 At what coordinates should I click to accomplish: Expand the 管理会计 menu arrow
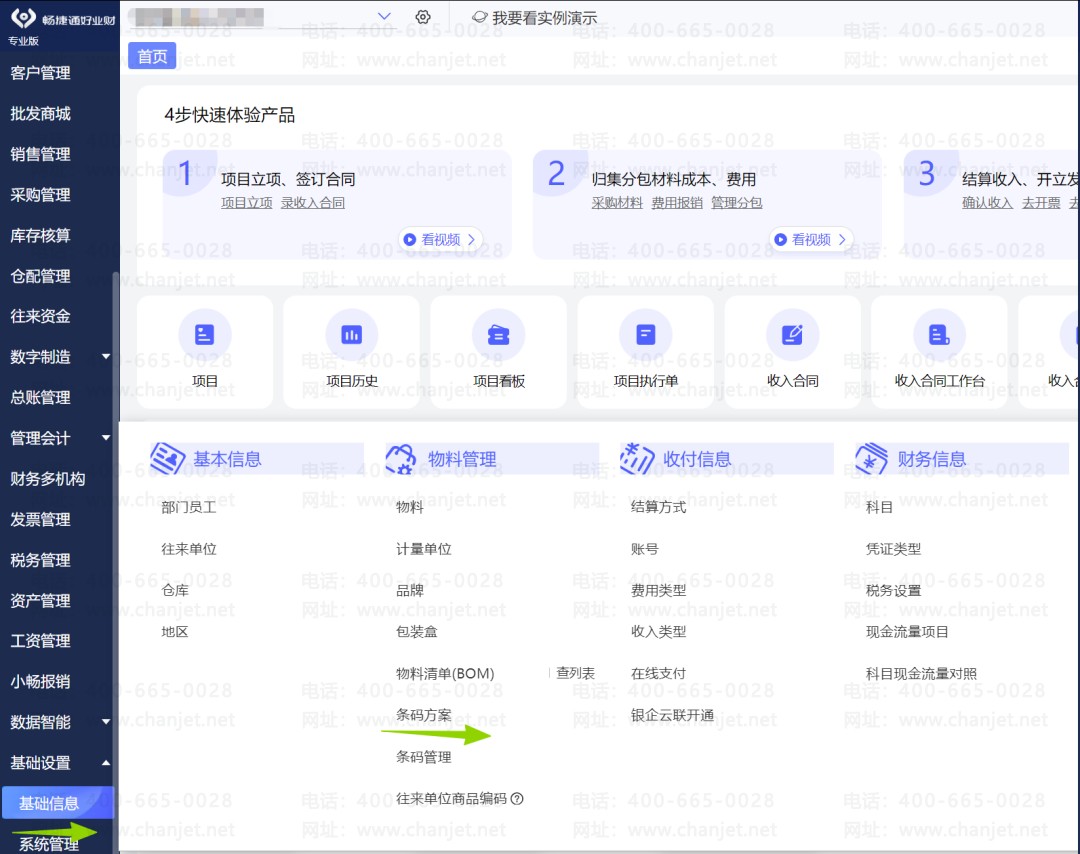pyautogui.click(x=106, y=437)
